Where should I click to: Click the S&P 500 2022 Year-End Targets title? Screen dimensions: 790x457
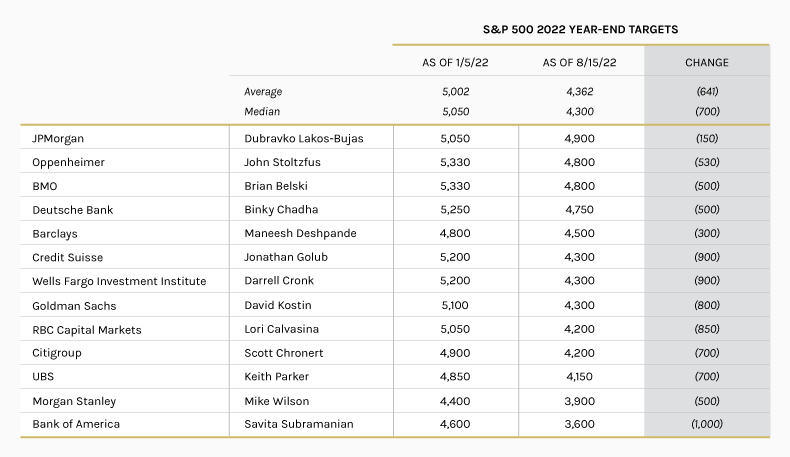coord(580,30)
